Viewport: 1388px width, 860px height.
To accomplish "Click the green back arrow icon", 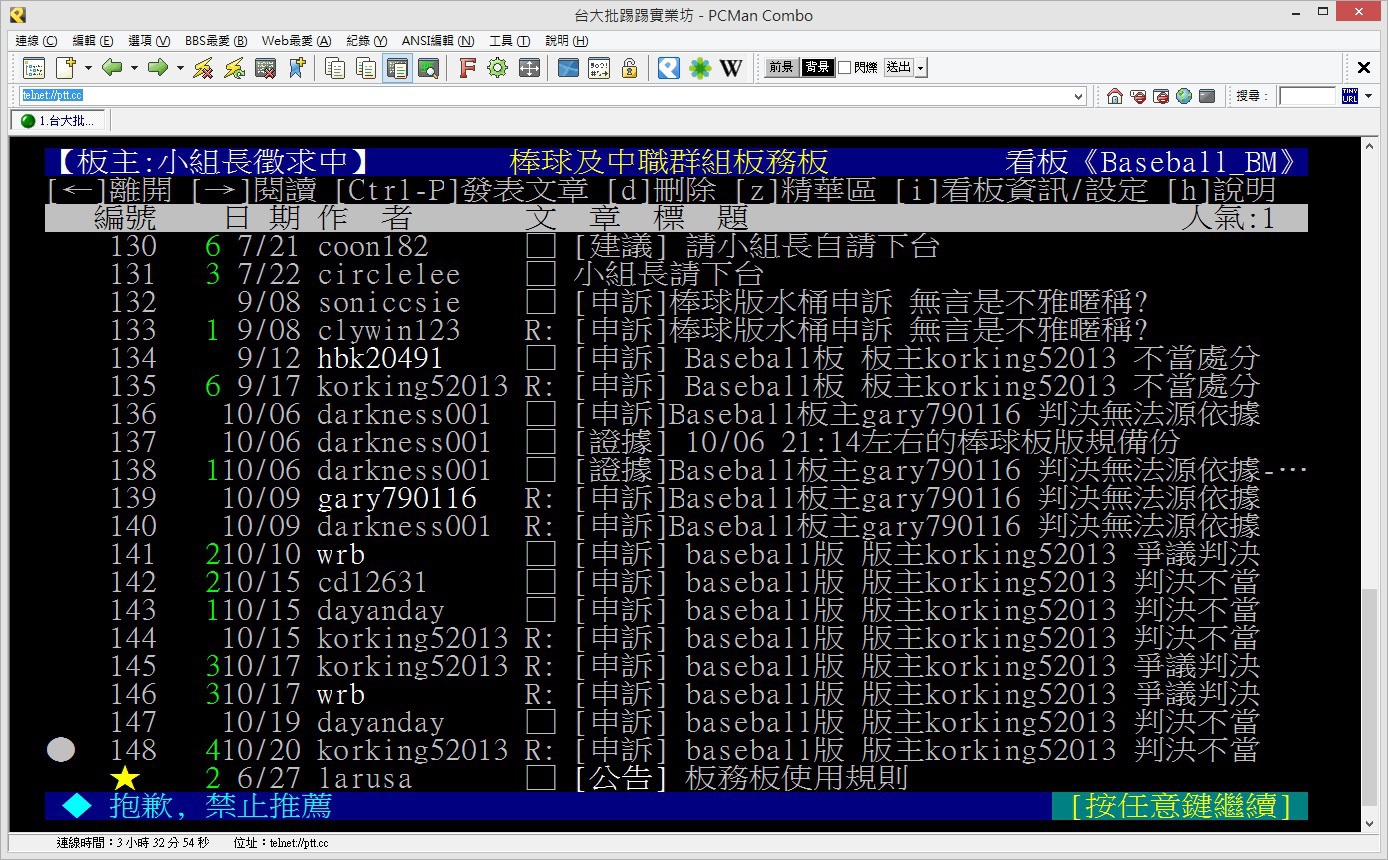I will tap(112, 68).
